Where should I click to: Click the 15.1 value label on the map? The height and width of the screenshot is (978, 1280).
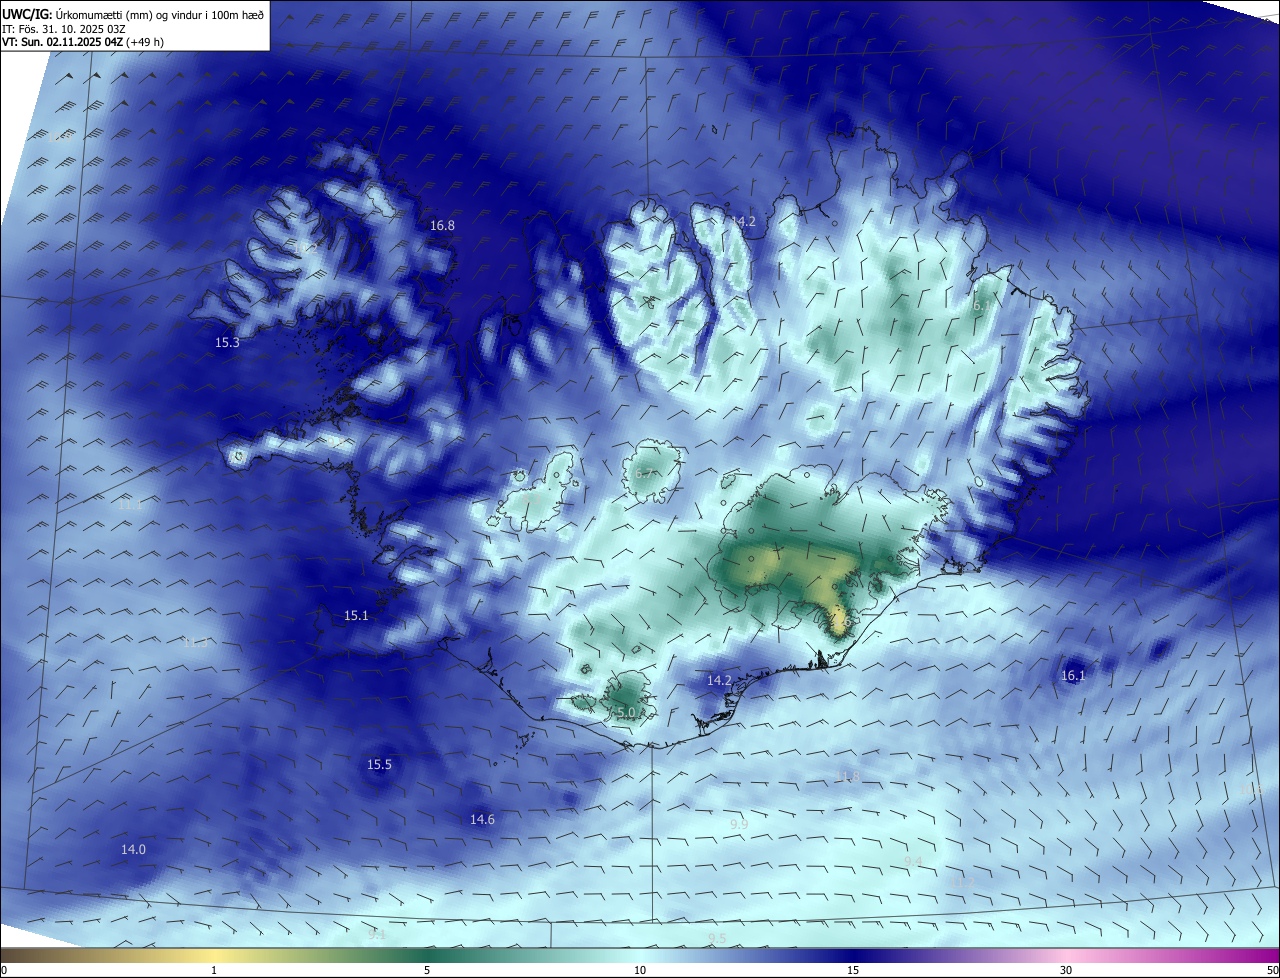[x=356, y=616]
